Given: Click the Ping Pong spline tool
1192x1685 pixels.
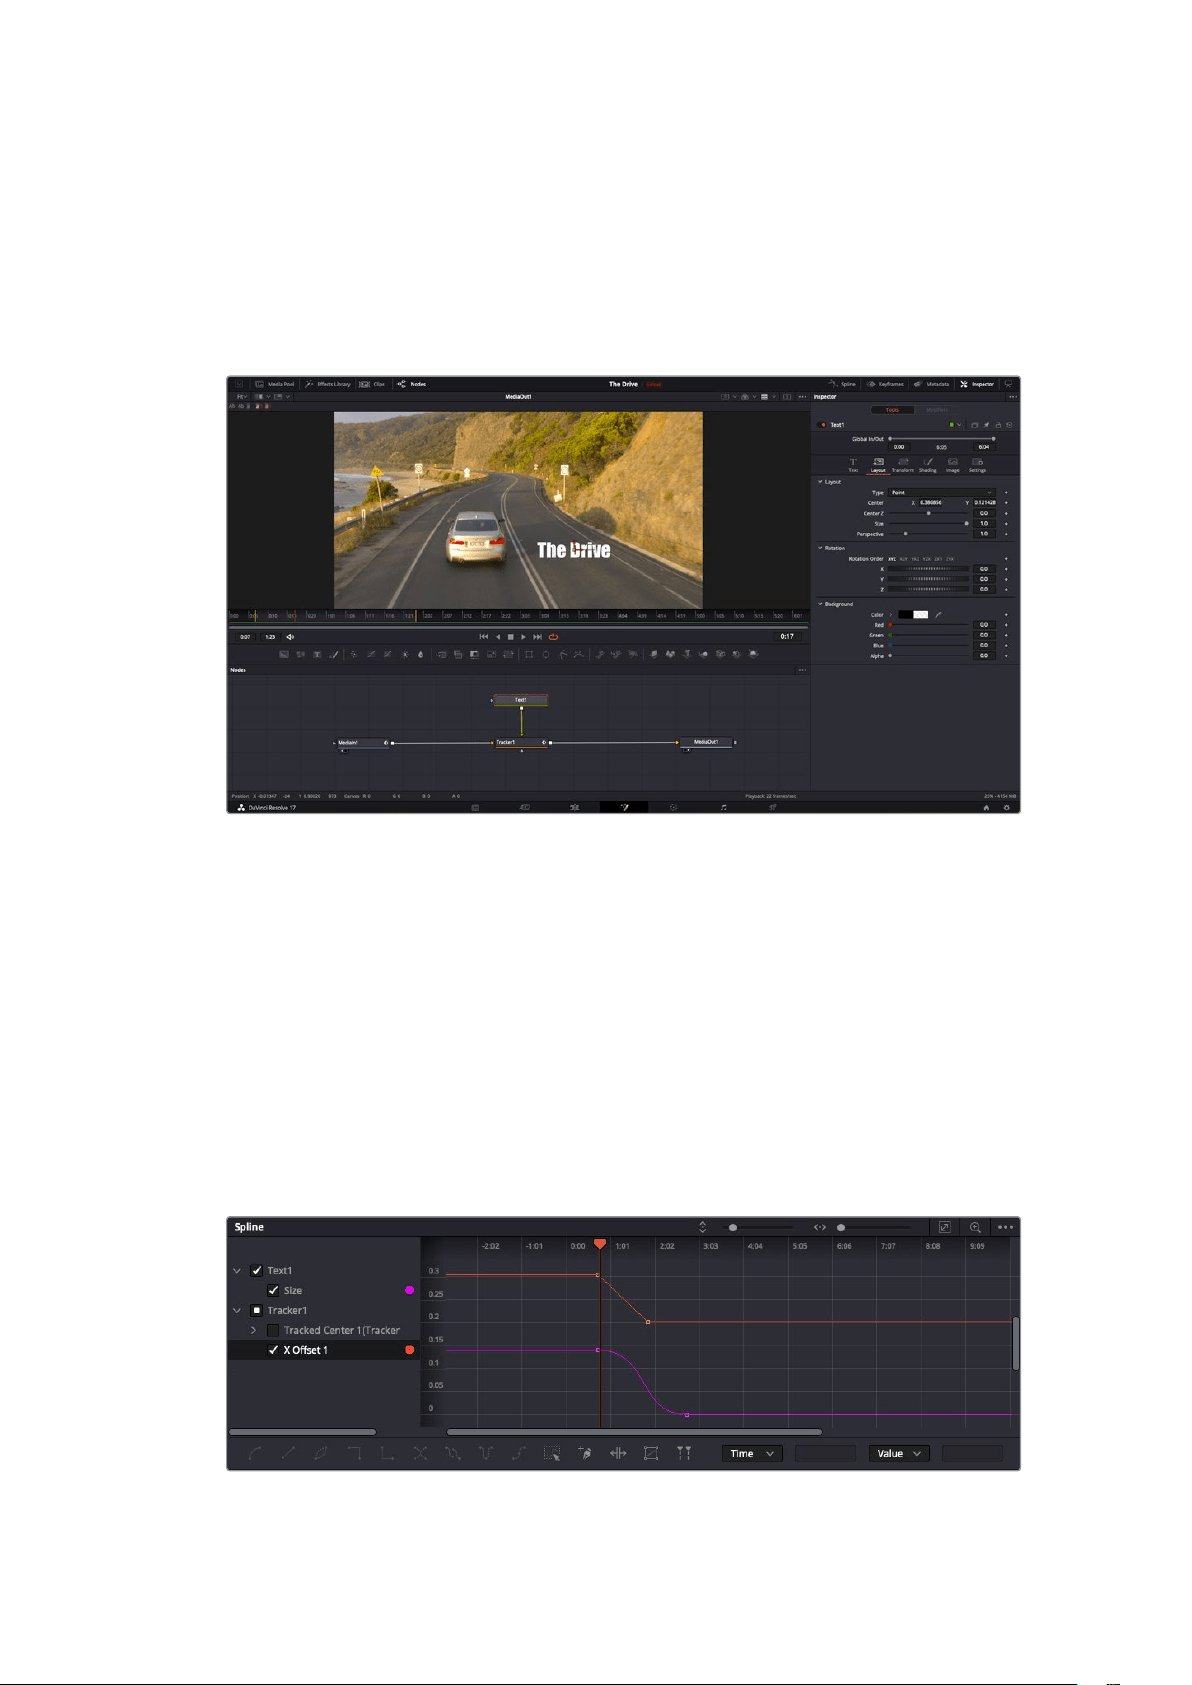Looking at the screenshot, I should pyautogui.click(x=486, y=1454).
